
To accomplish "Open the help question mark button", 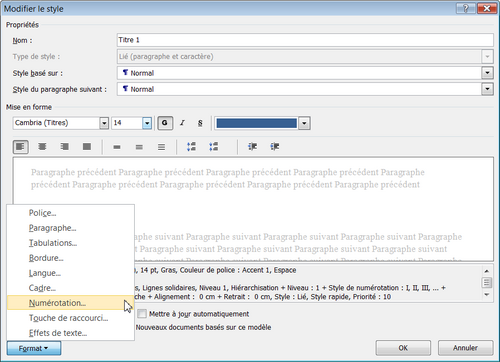I will click(x=466, y=8).
